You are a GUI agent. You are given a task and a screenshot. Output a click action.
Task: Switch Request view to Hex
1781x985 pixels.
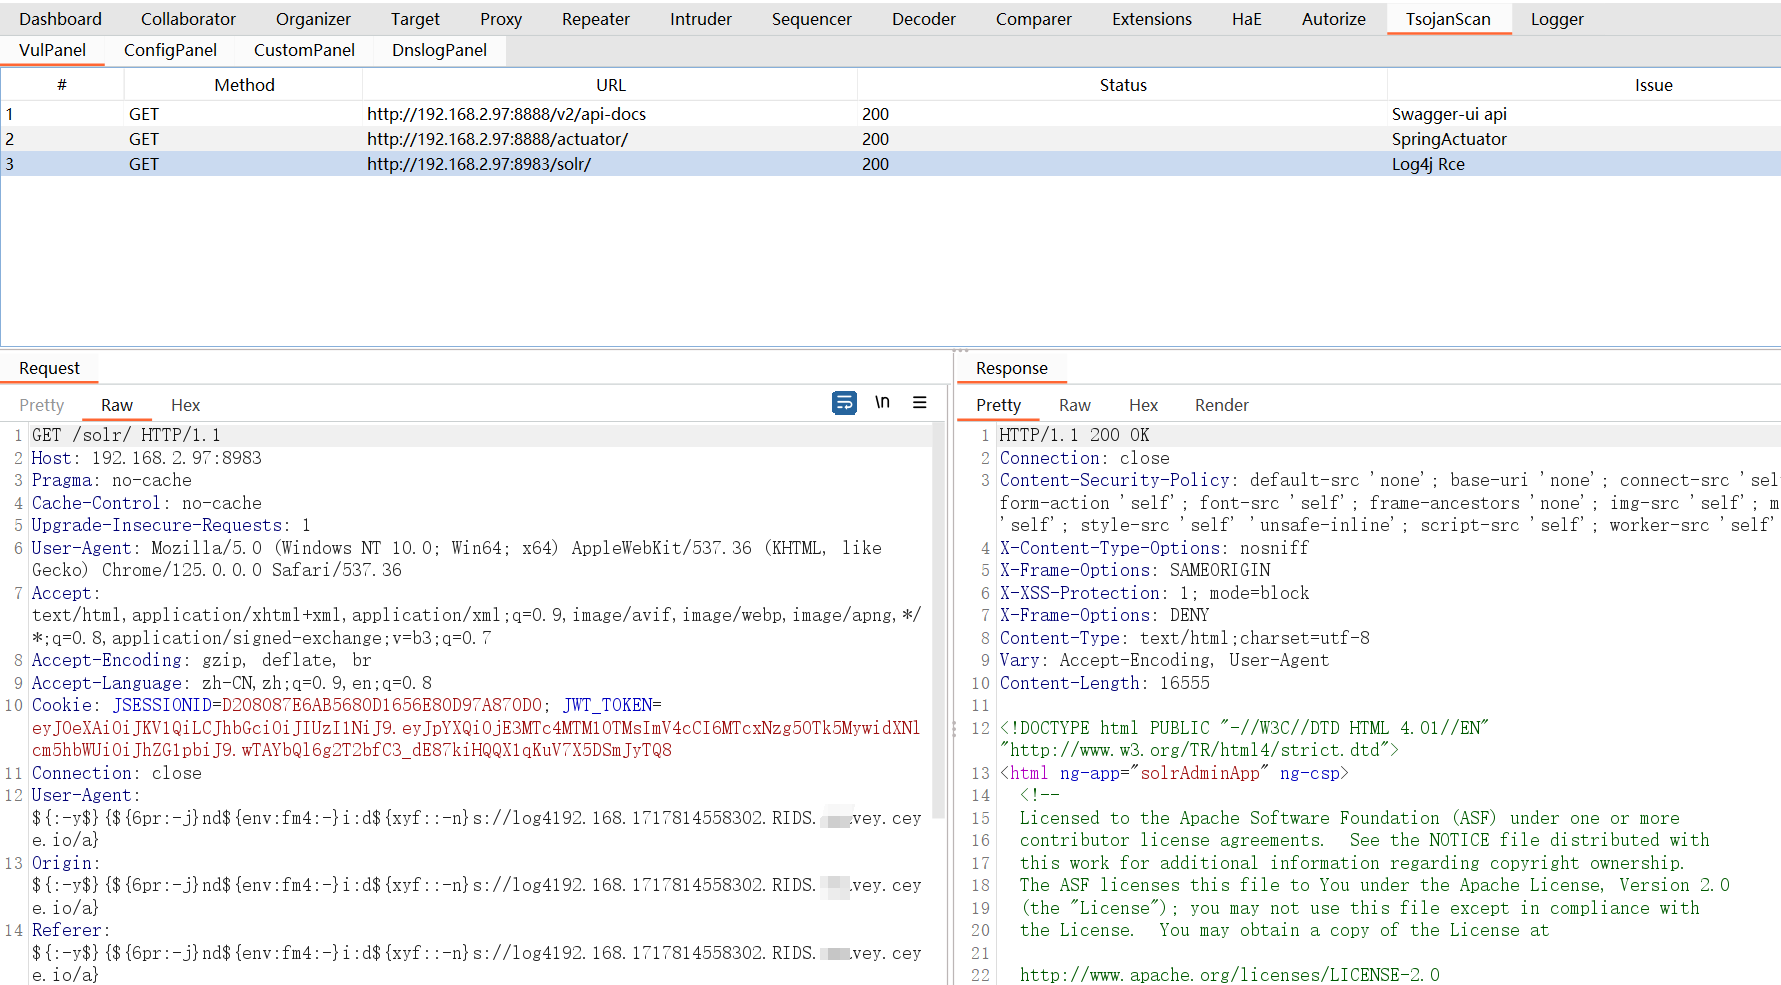[x=185, y=405]
